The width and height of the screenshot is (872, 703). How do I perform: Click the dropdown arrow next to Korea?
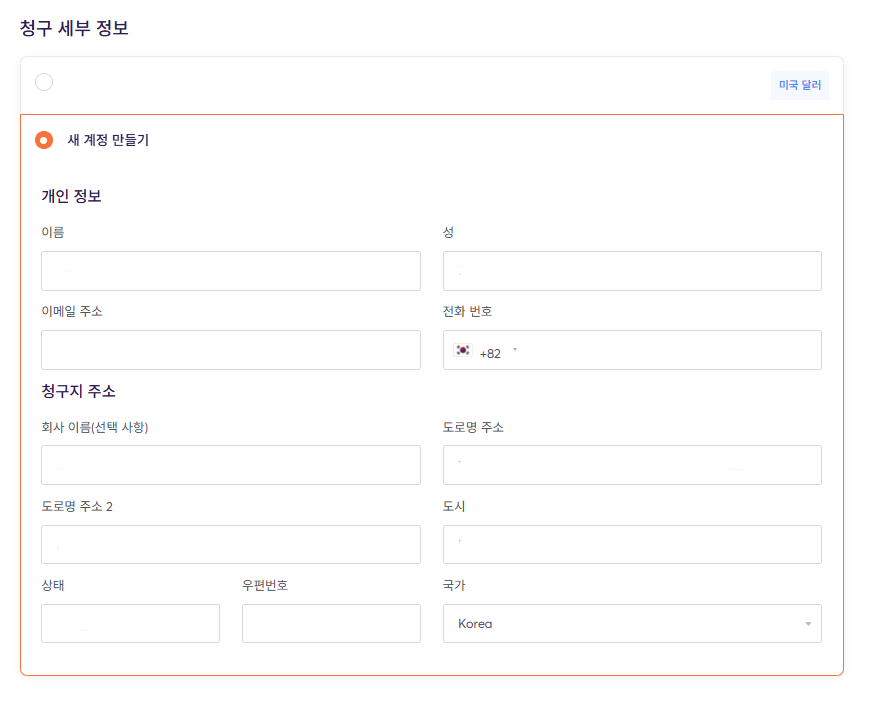coord(809,623)
